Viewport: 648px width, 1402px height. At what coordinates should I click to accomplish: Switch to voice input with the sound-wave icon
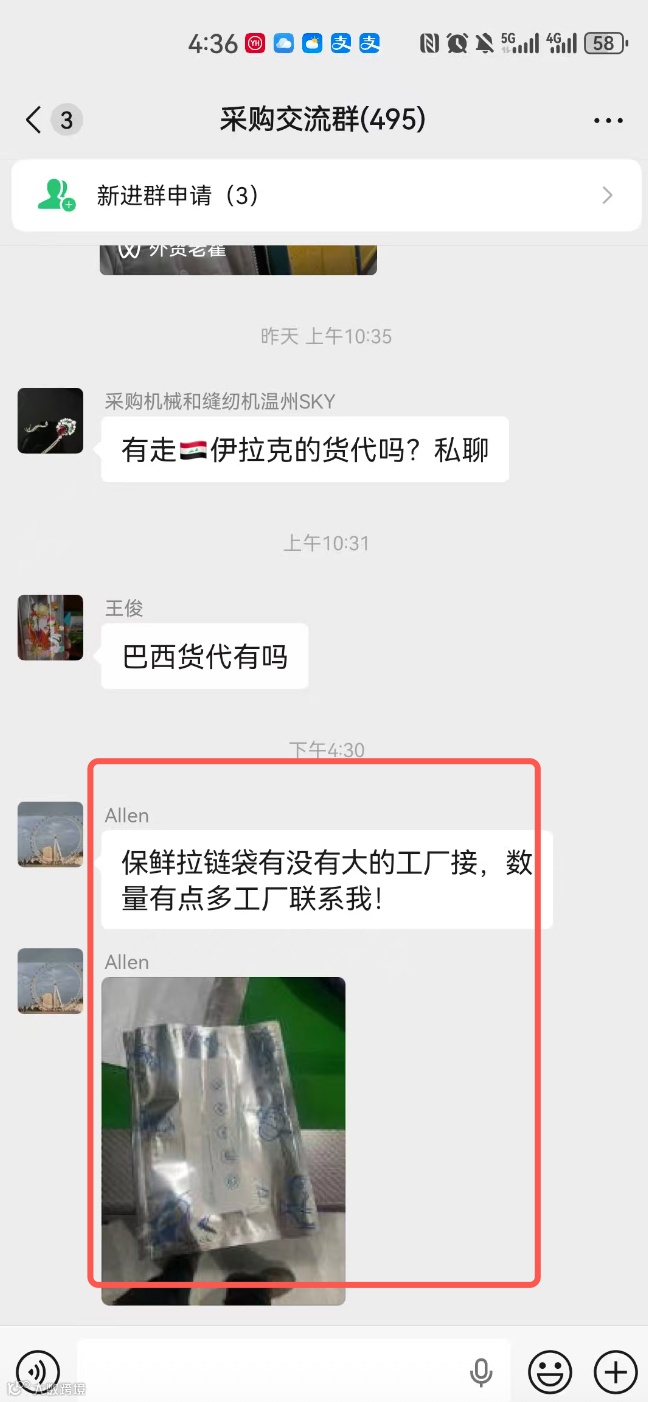click(x=38, y=1370)
